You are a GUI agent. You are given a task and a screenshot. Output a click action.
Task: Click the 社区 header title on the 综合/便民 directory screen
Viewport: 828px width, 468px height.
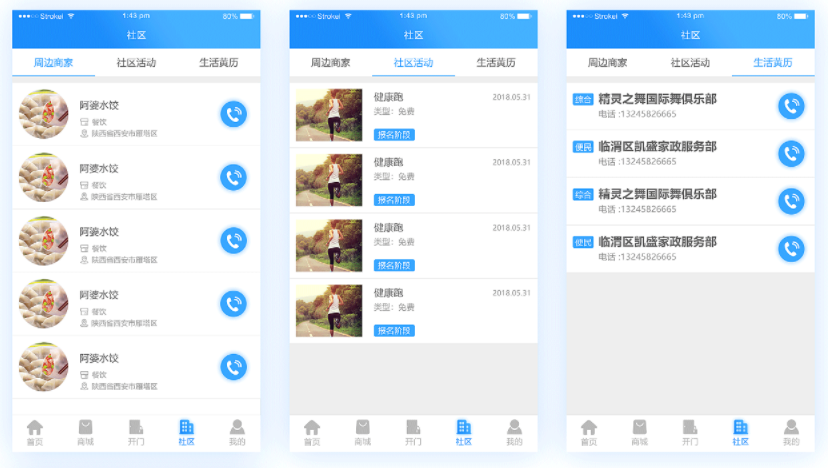[x=690, y=35]
